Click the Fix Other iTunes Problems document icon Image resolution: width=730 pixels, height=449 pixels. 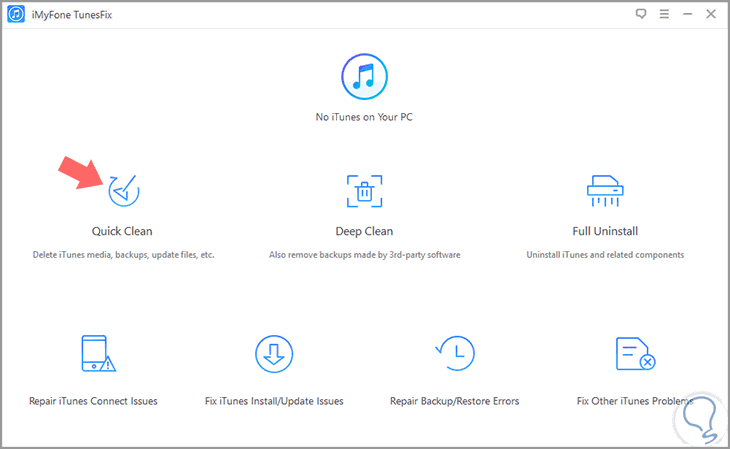(x=635, y=354)
